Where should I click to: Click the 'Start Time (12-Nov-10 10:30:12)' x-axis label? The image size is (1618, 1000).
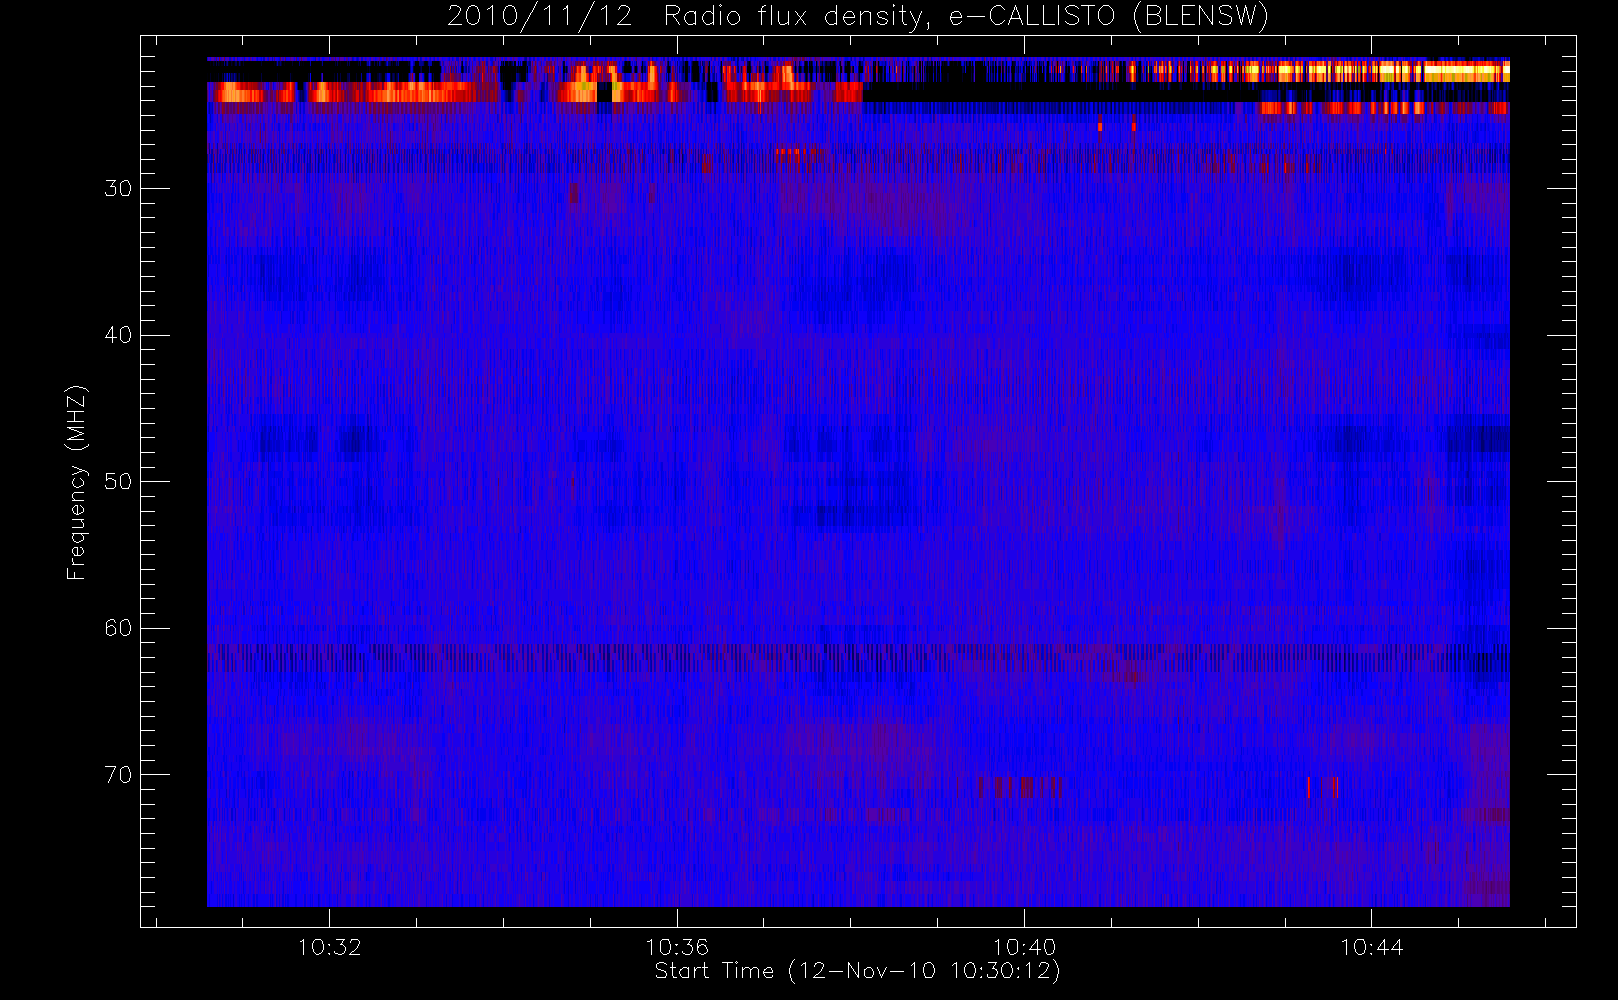click(x=857, y=971)
